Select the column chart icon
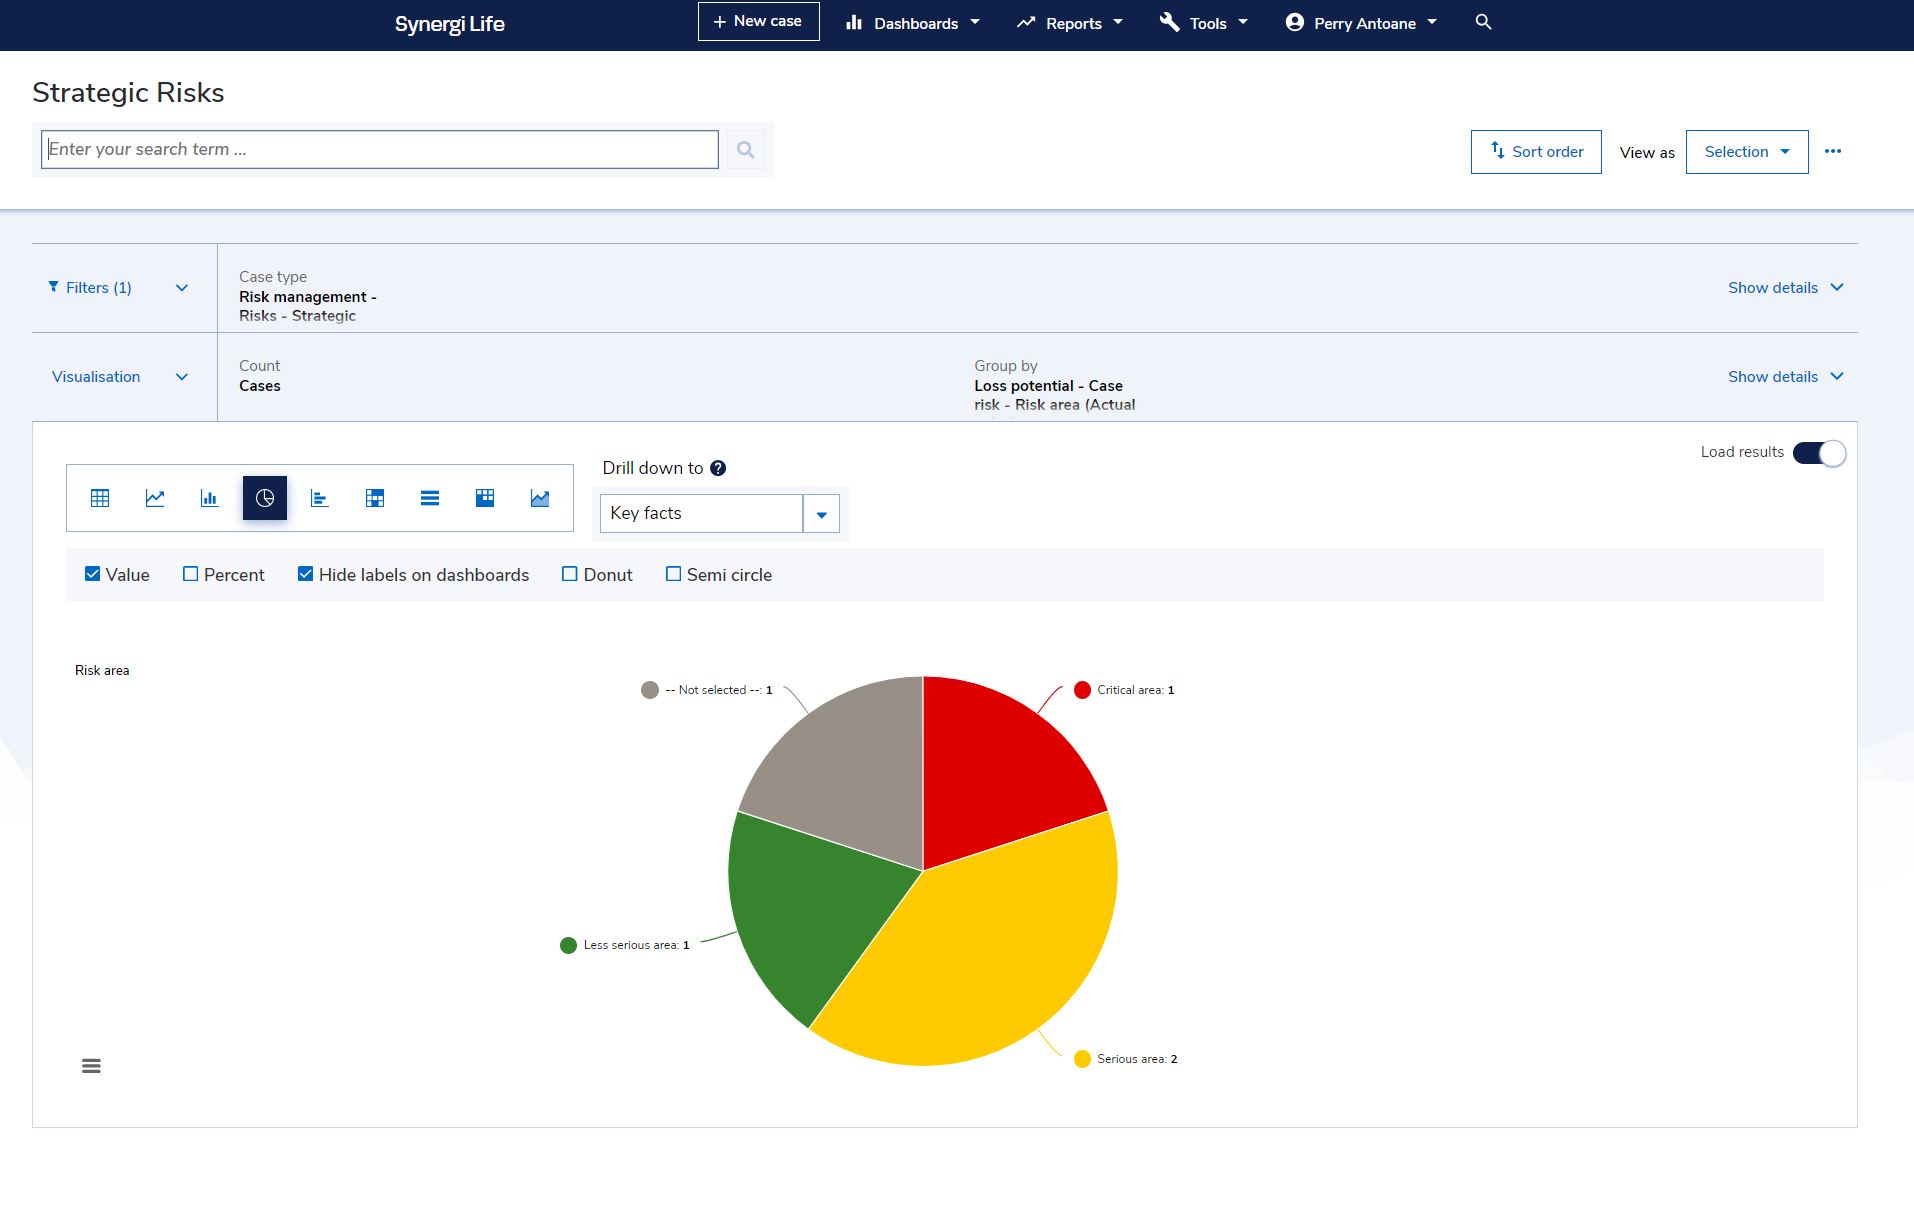Viewport: 1914px width, 1217px height. [209, 497]
